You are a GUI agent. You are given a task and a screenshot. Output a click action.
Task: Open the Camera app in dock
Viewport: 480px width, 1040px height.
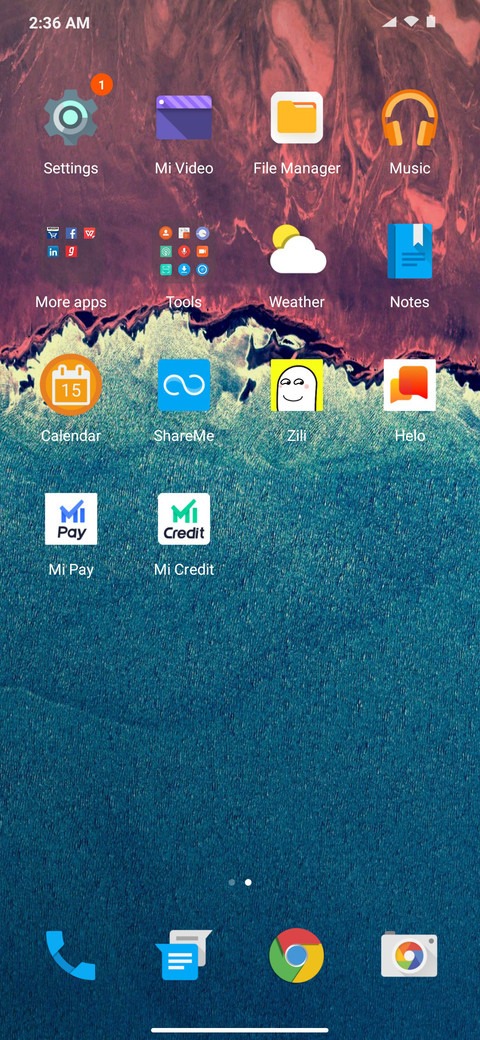click(409, 955)
